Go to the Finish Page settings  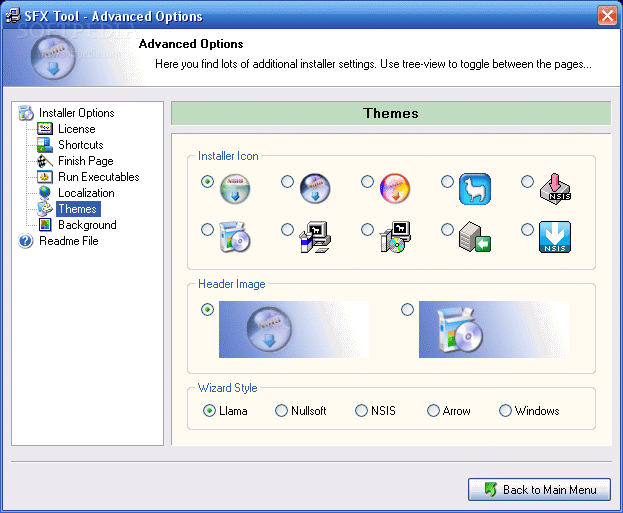coord(86,161)
